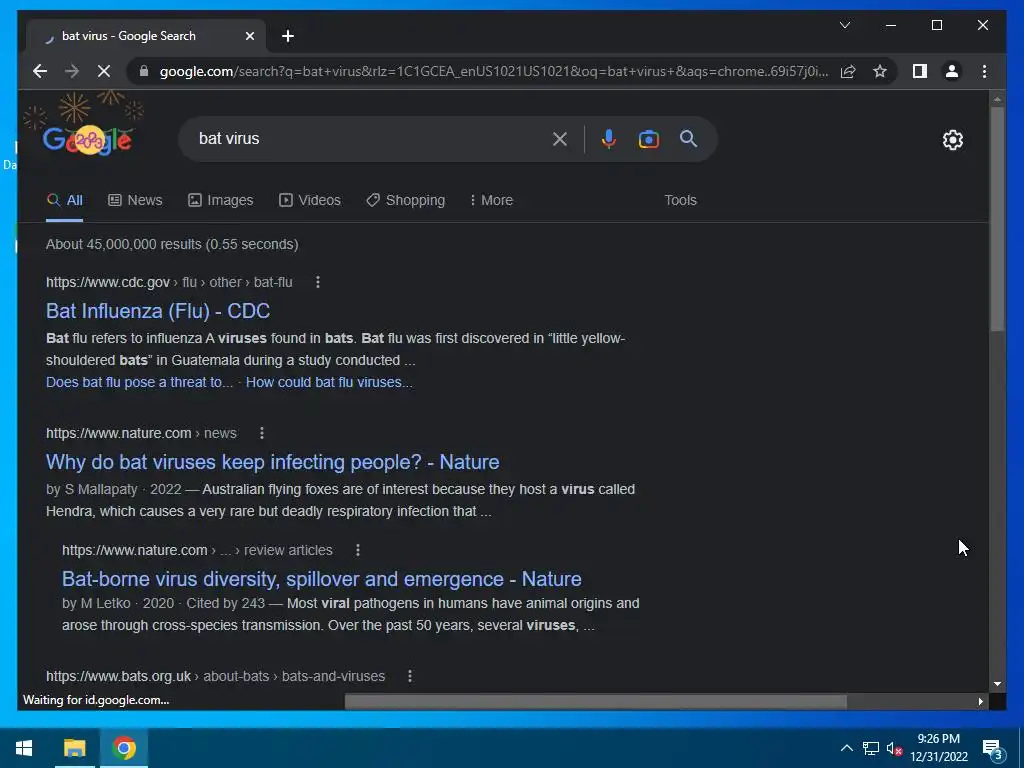Click the scroll up arrow
The image size is (1024, 768).
(997, 99)
